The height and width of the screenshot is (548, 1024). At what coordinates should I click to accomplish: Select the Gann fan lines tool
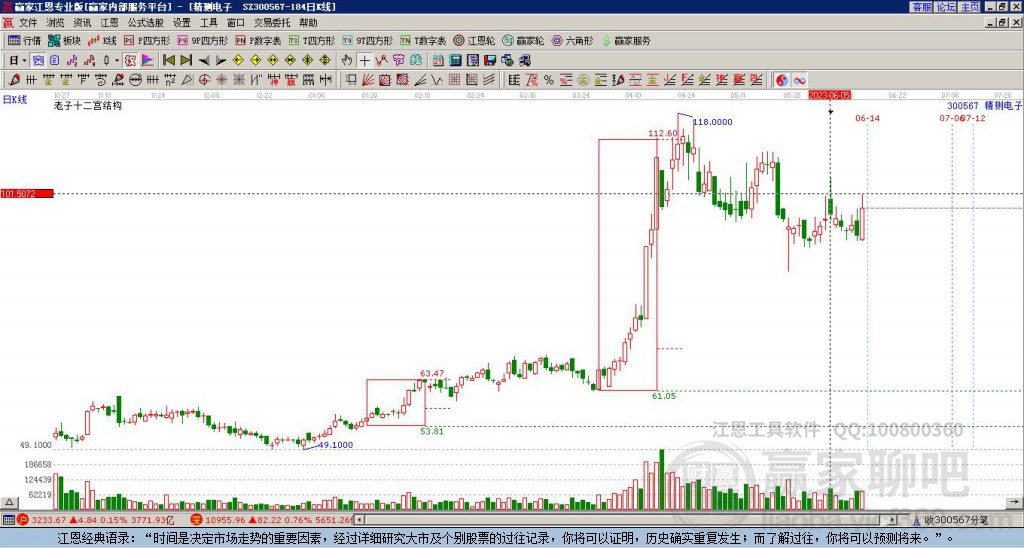368,80
